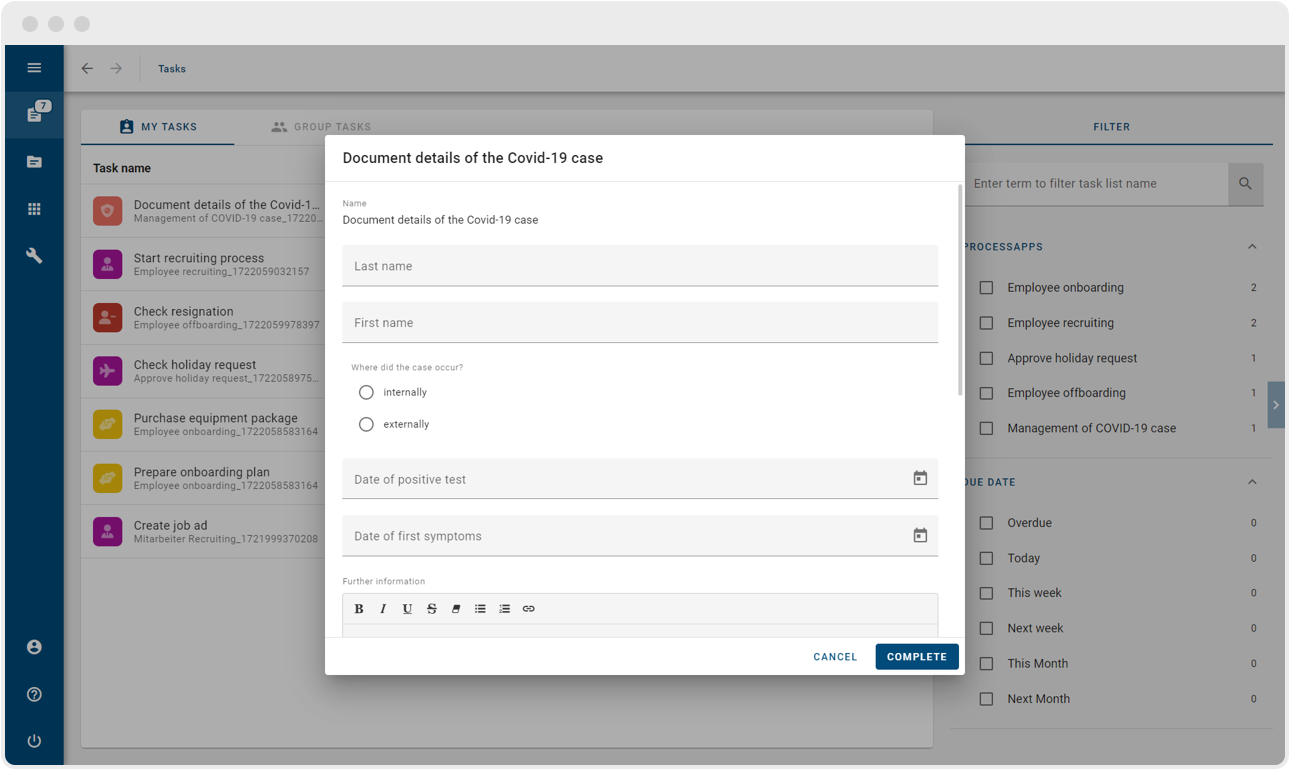This screenshot has height=770, width=1290.
Task: Switch to the My Tasks tab
Action: point(158,127)
